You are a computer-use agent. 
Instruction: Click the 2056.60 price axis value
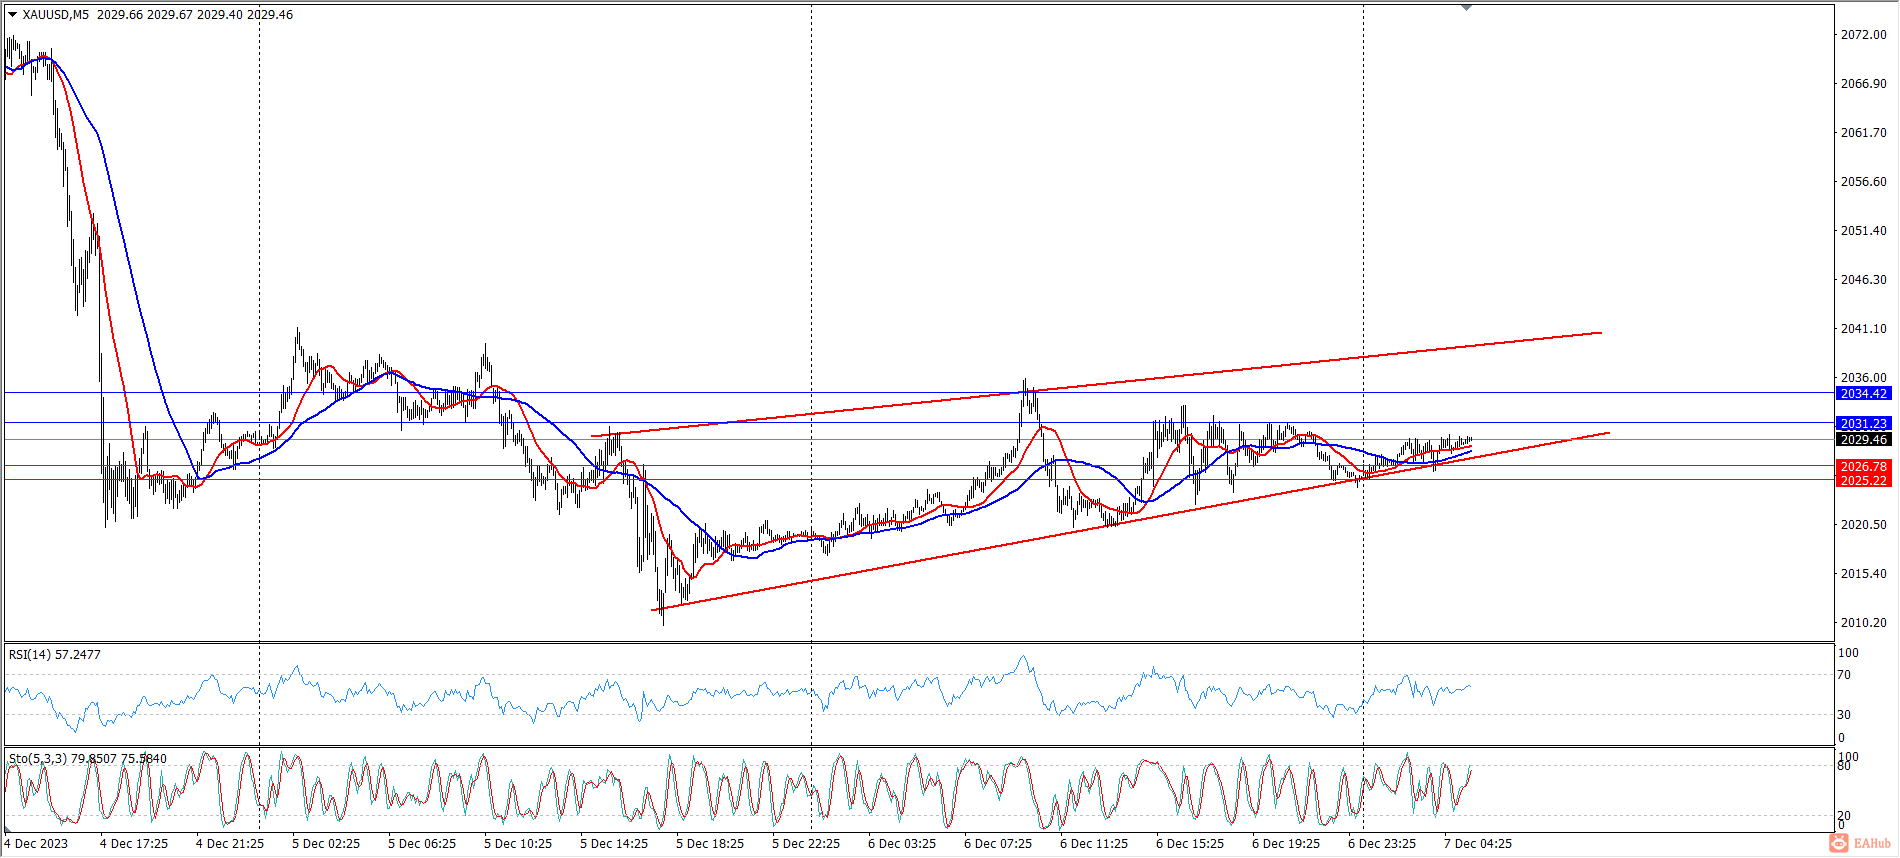[1864, 182]
